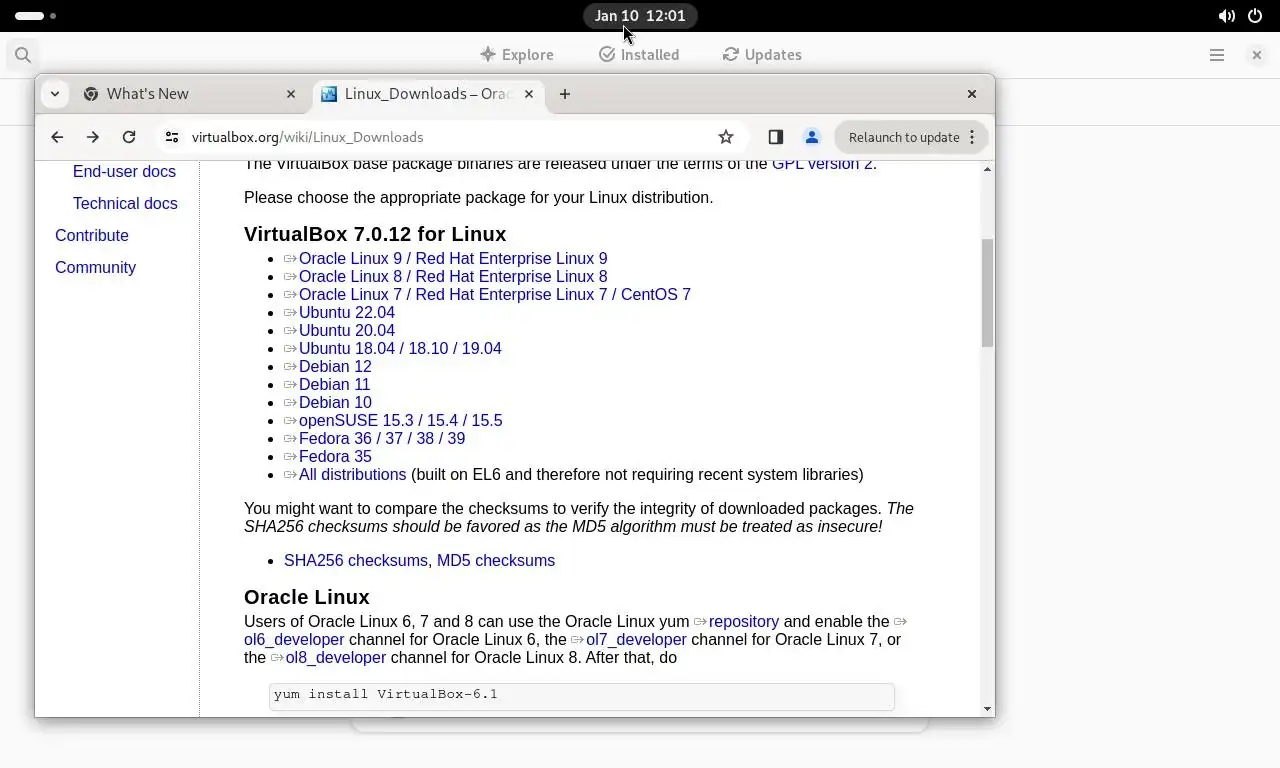Open the Chrome profile avatar

coord(812,137)
